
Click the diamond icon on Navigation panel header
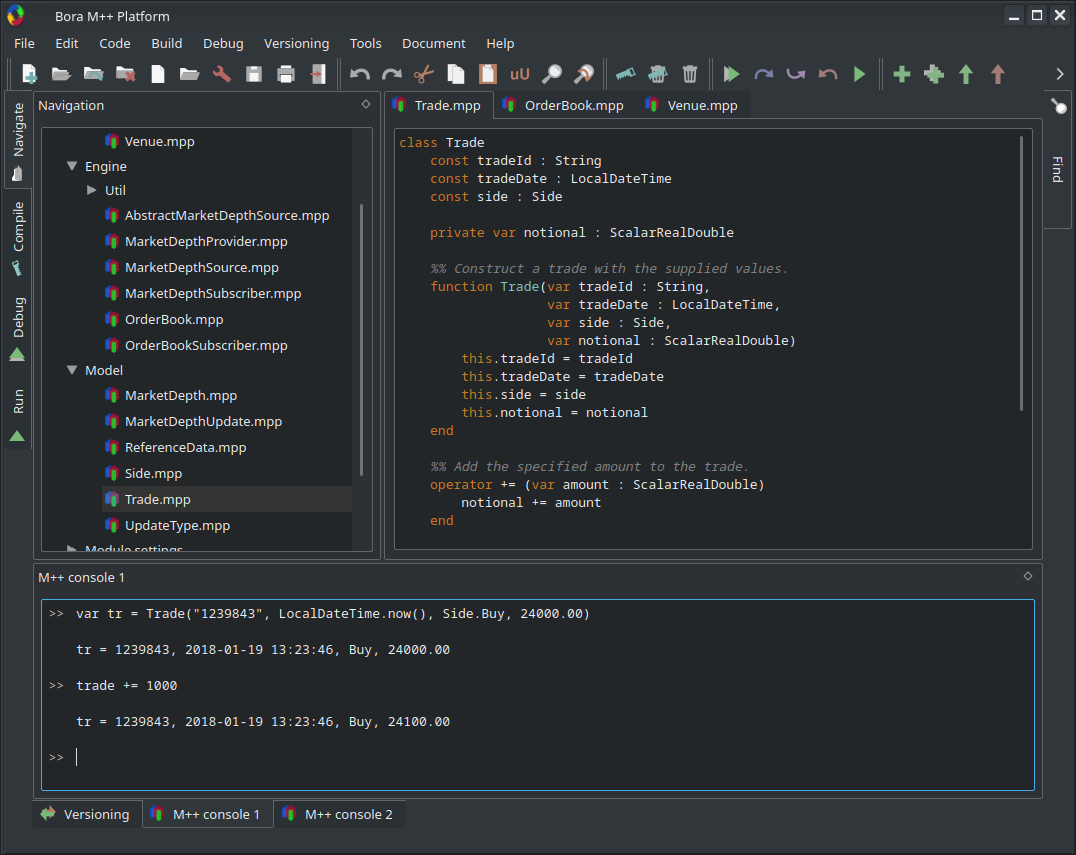[366, 104]
